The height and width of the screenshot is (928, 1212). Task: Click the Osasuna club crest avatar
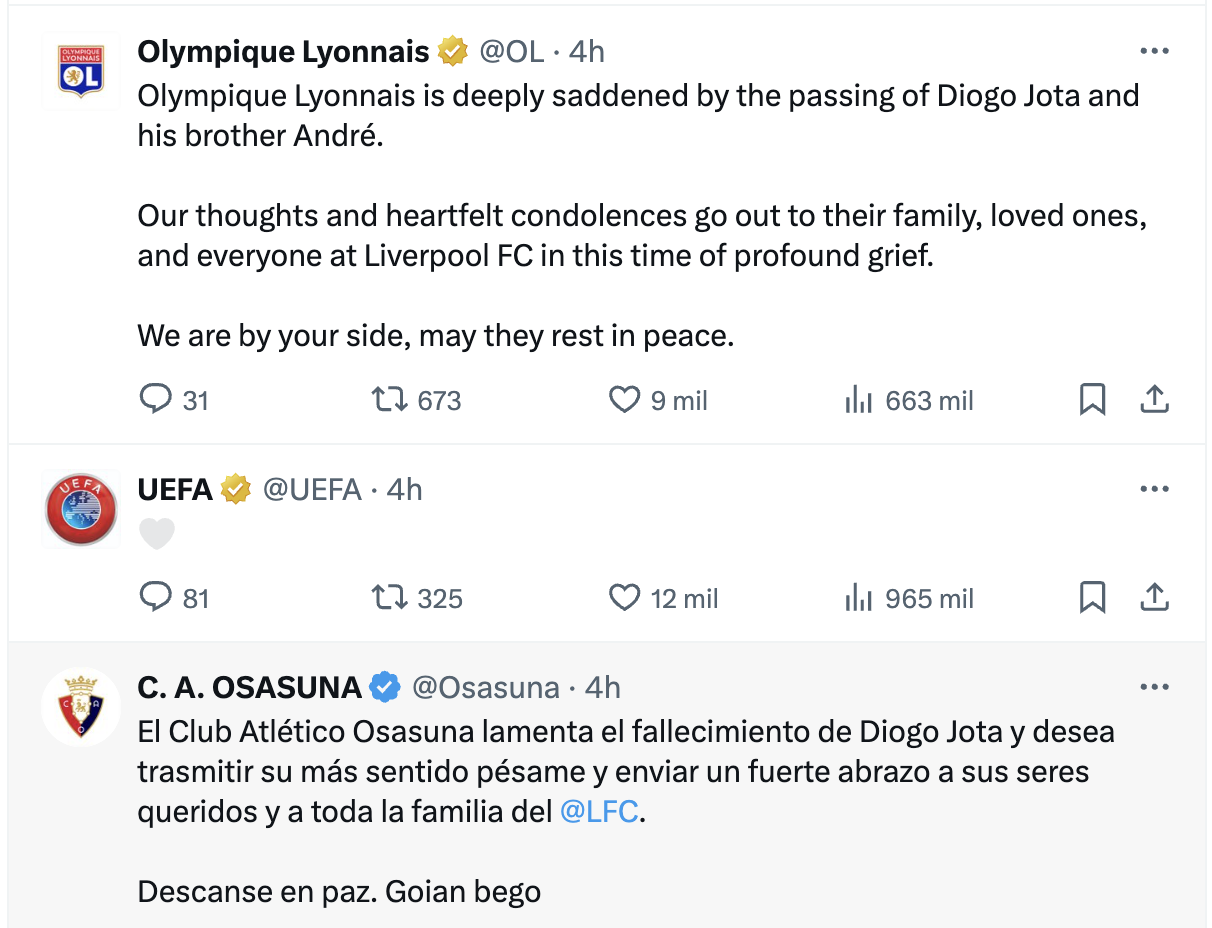[81, 707]
